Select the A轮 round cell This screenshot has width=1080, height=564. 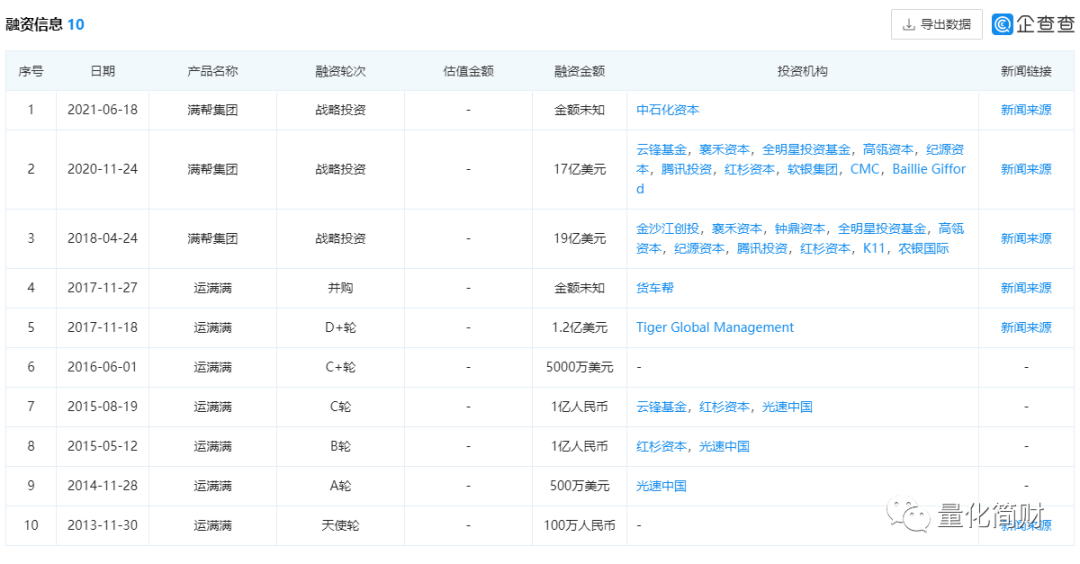pyautogui.click(x=340, y=485)
